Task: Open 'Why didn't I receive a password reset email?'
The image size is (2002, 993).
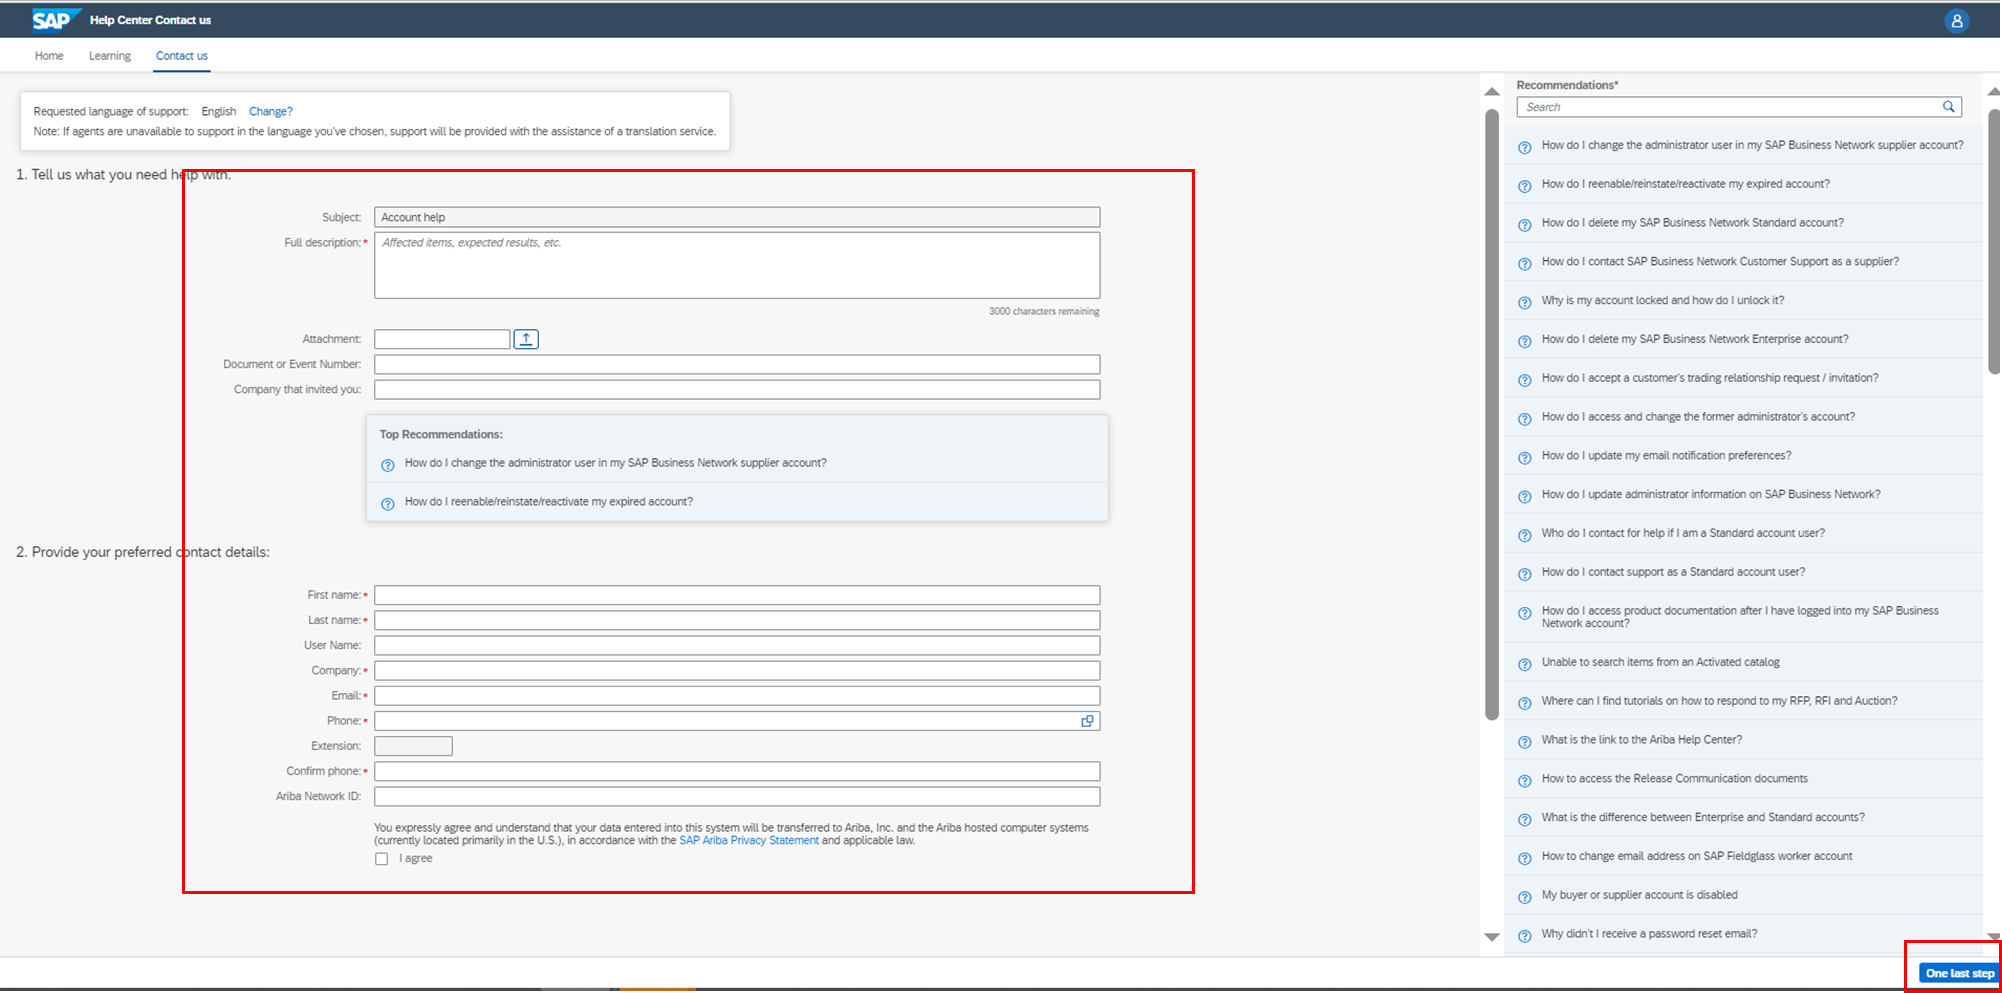Action: point(1649,934)
